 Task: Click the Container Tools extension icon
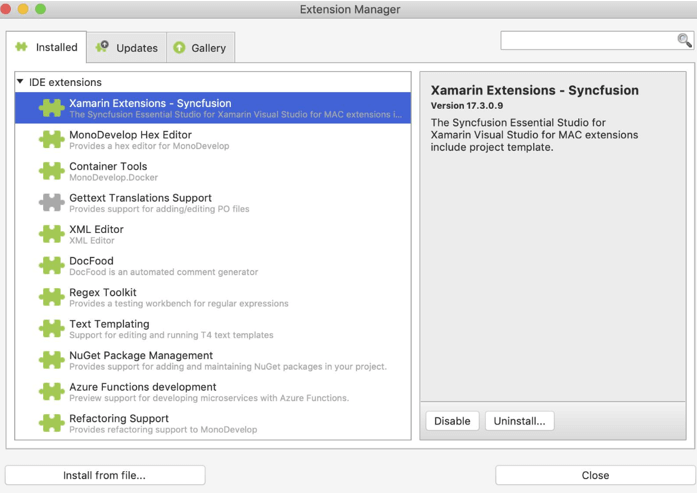tap(51, 171)
